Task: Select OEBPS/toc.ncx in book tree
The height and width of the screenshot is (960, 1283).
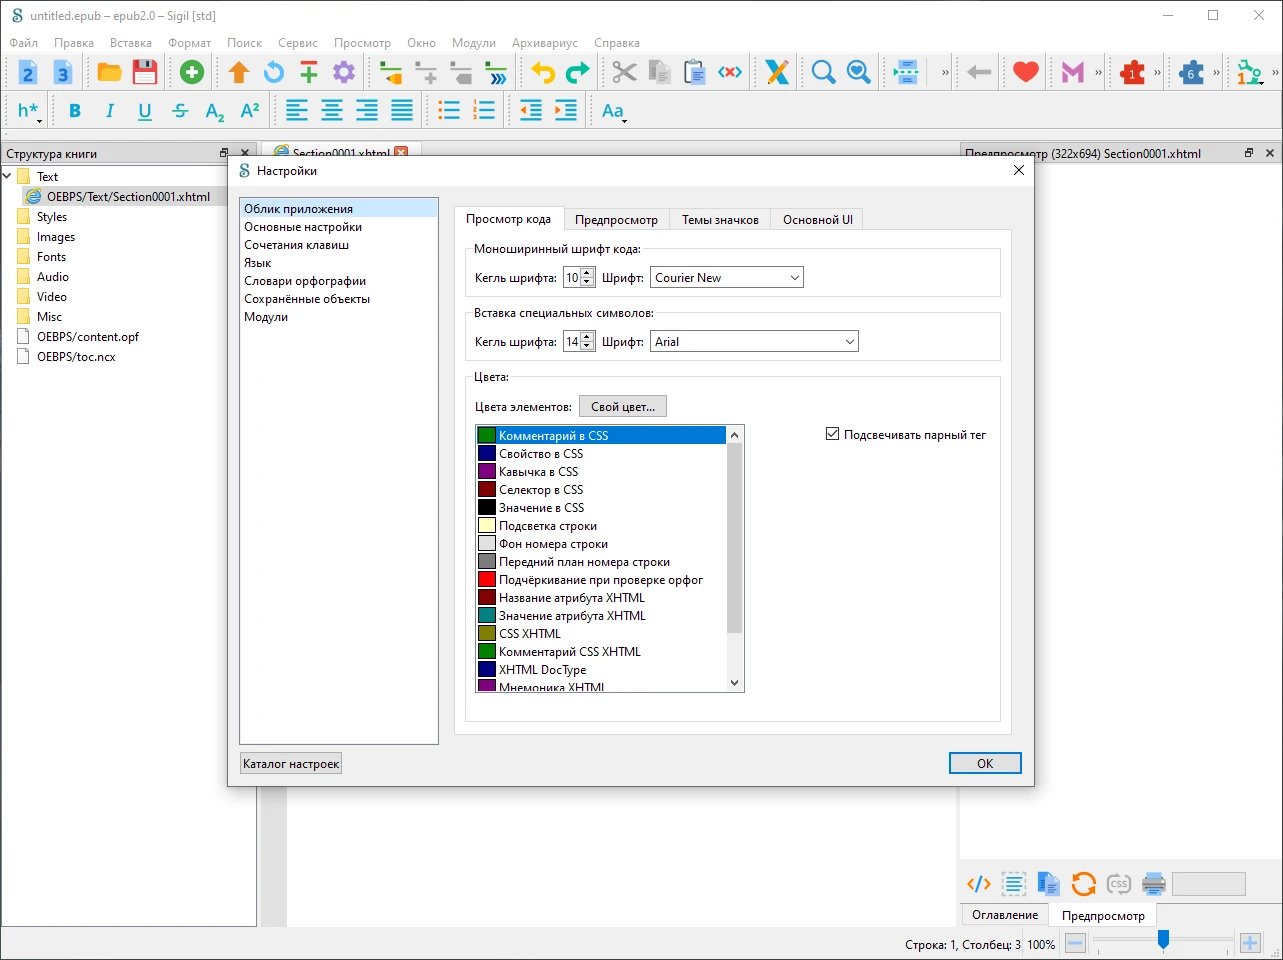Action: 76,357
